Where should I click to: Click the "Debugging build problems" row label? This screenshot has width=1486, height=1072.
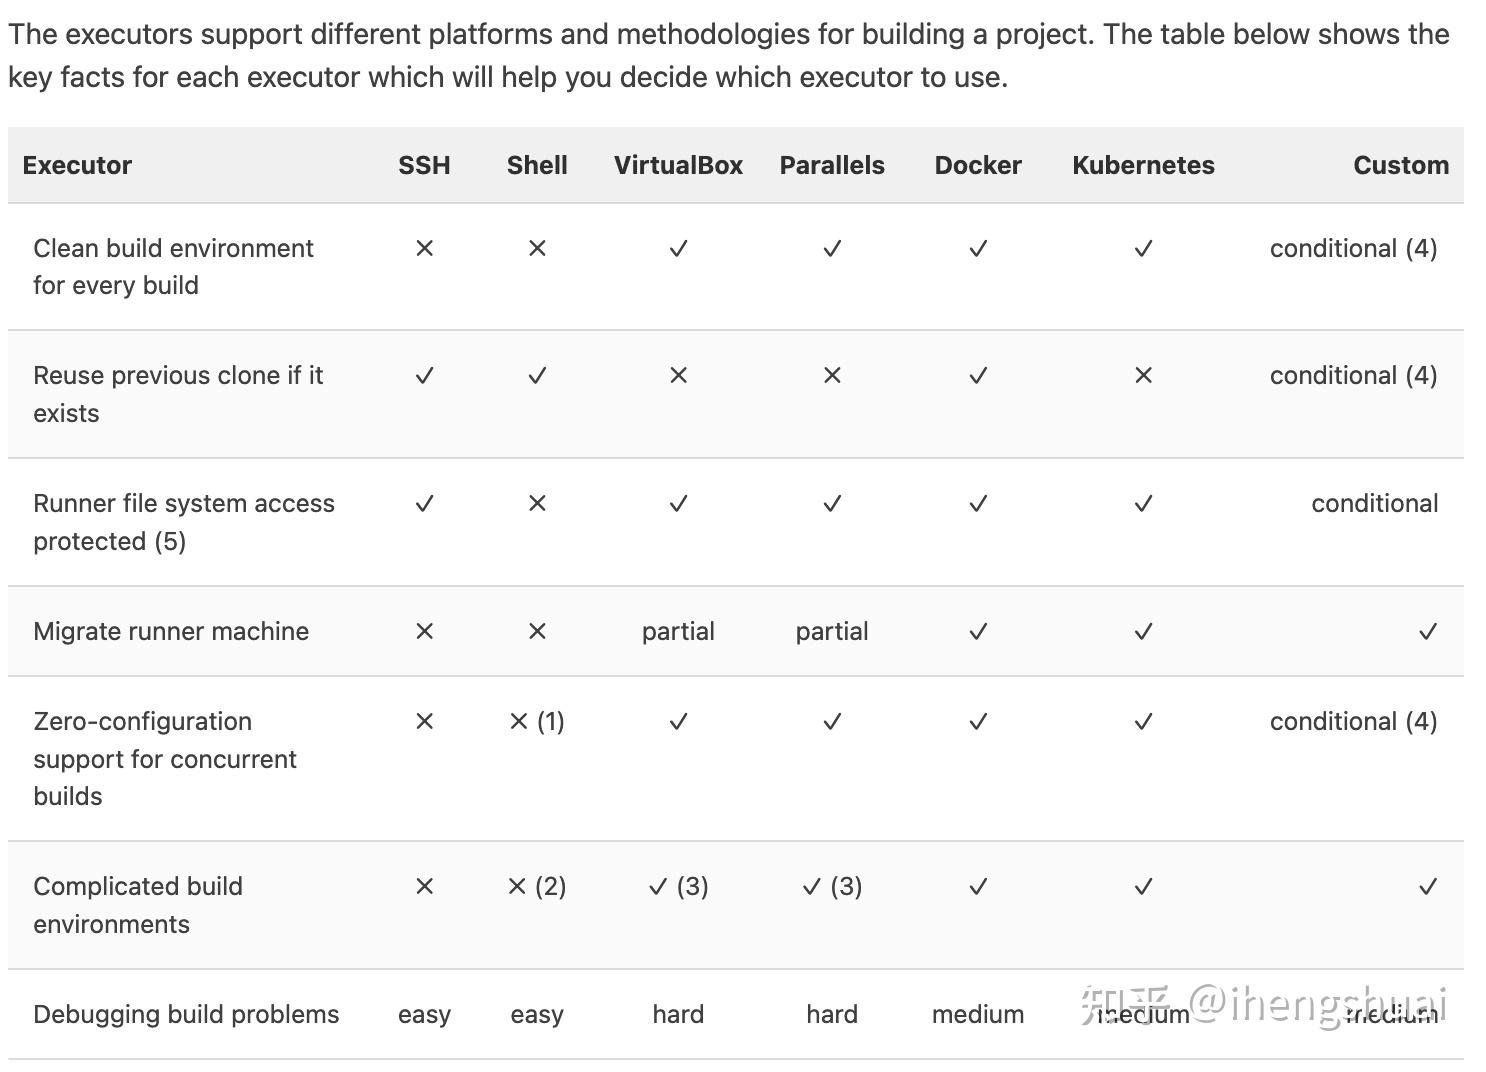[x=186, y=1014]
